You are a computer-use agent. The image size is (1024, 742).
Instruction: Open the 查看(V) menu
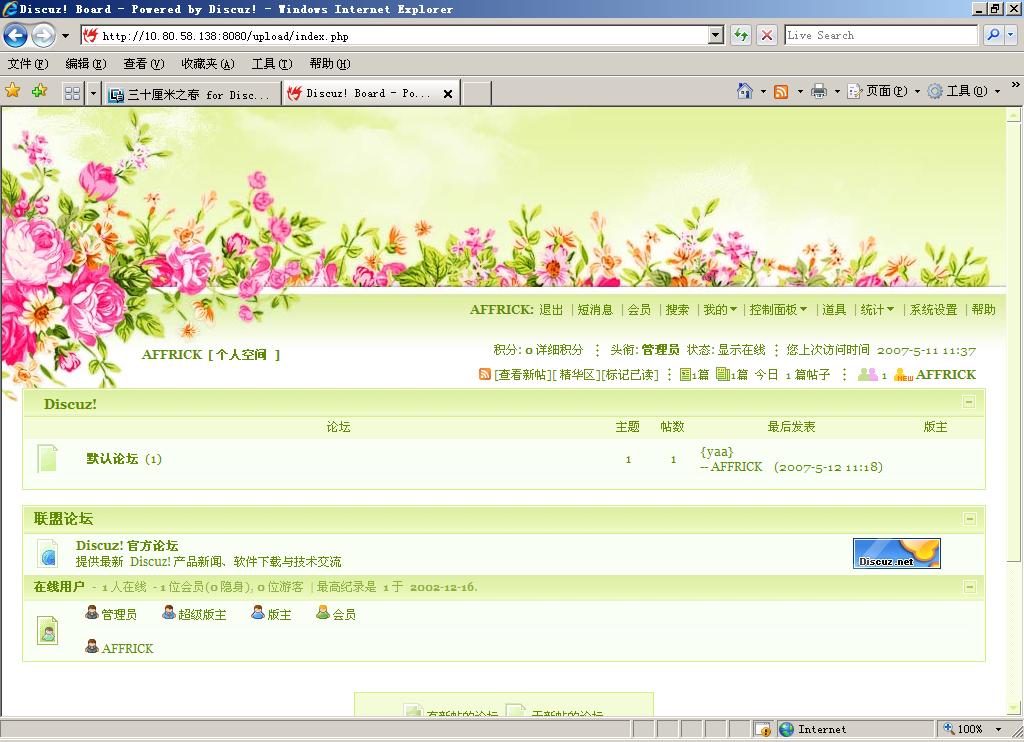point(144,63)
